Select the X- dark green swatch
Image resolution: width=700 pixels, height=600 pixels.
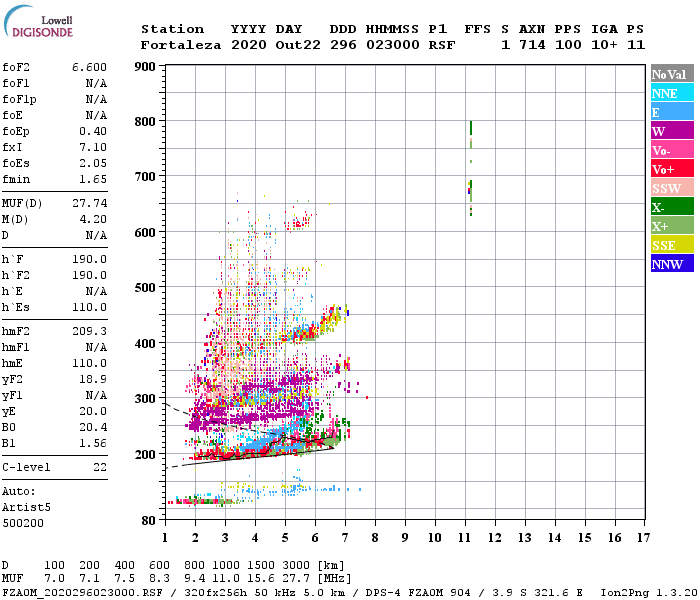[x=672, y=207]
